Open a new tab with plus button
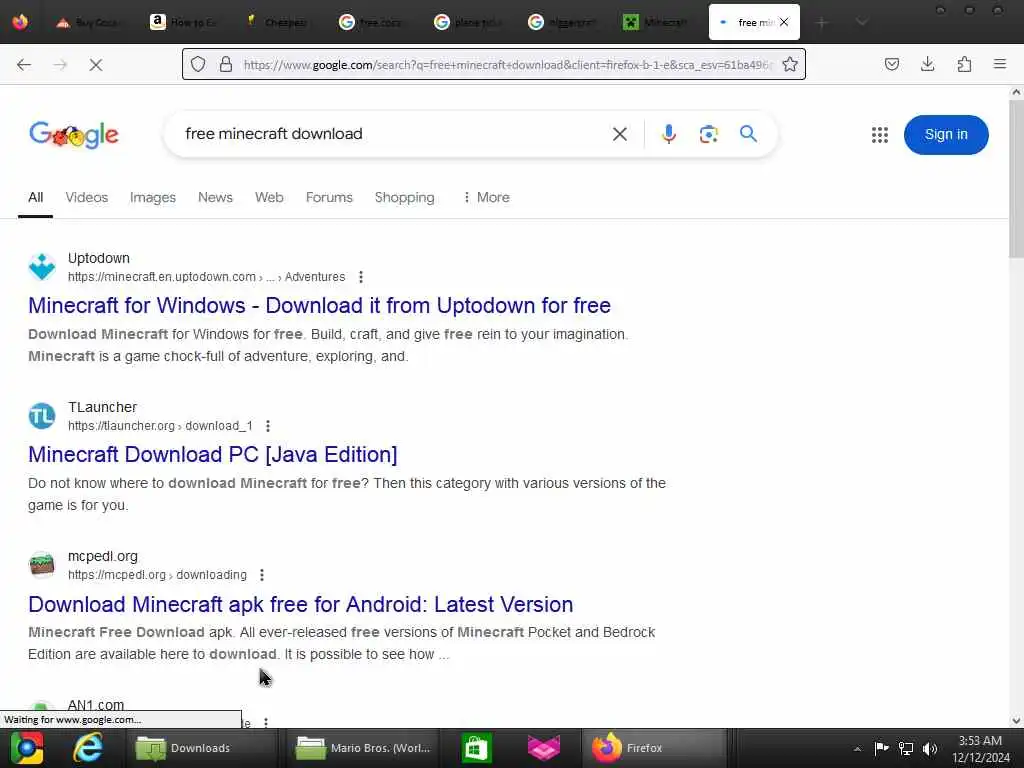This screenshot has height=768, width=1024. (x=822, y=22)
